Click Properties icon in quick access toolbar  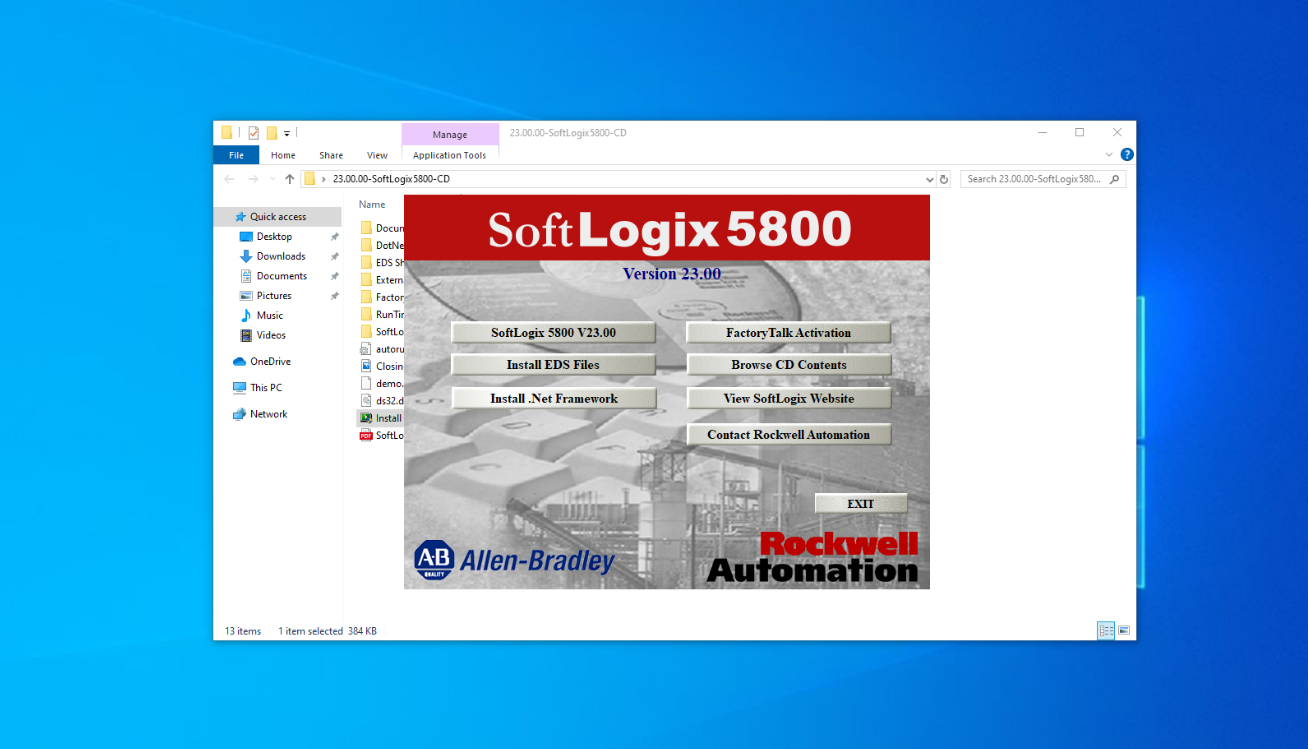click(254, 132)
